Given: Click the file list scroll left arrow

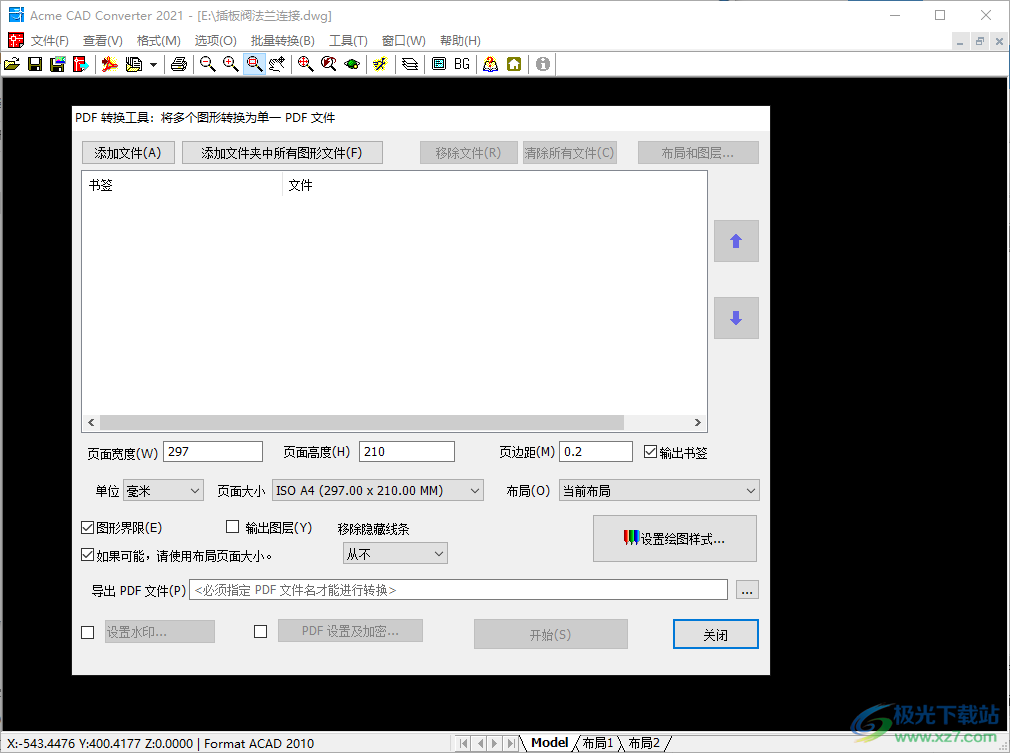Looking at the screenshot, I should coord(91,423).
